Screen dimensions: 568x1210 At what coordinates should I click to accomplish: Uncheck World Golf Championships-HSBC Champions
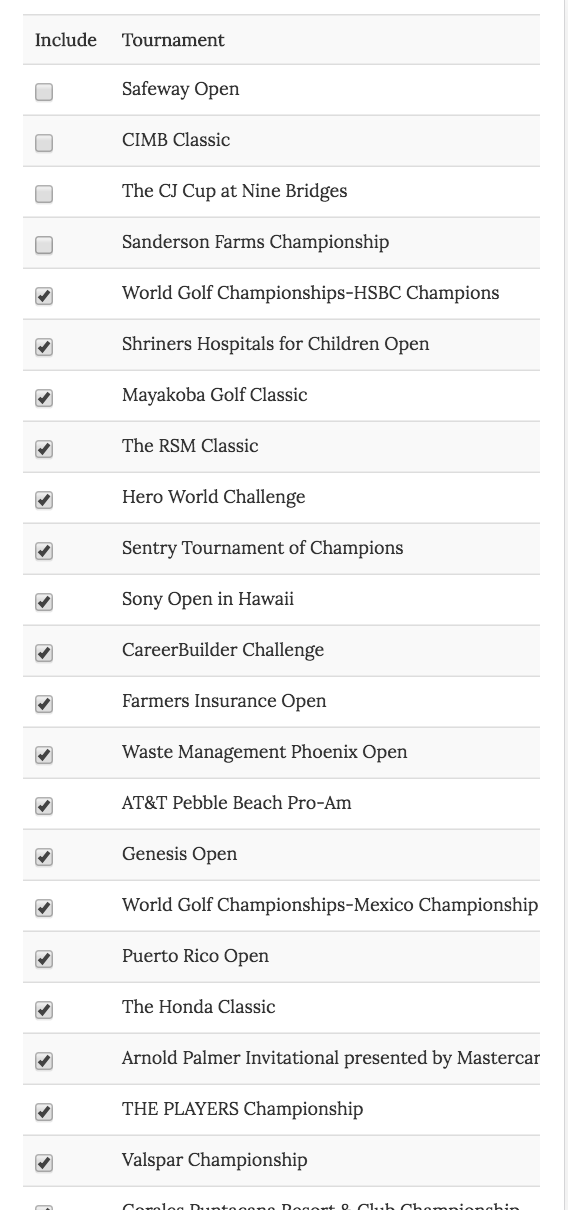click(44, 296)
